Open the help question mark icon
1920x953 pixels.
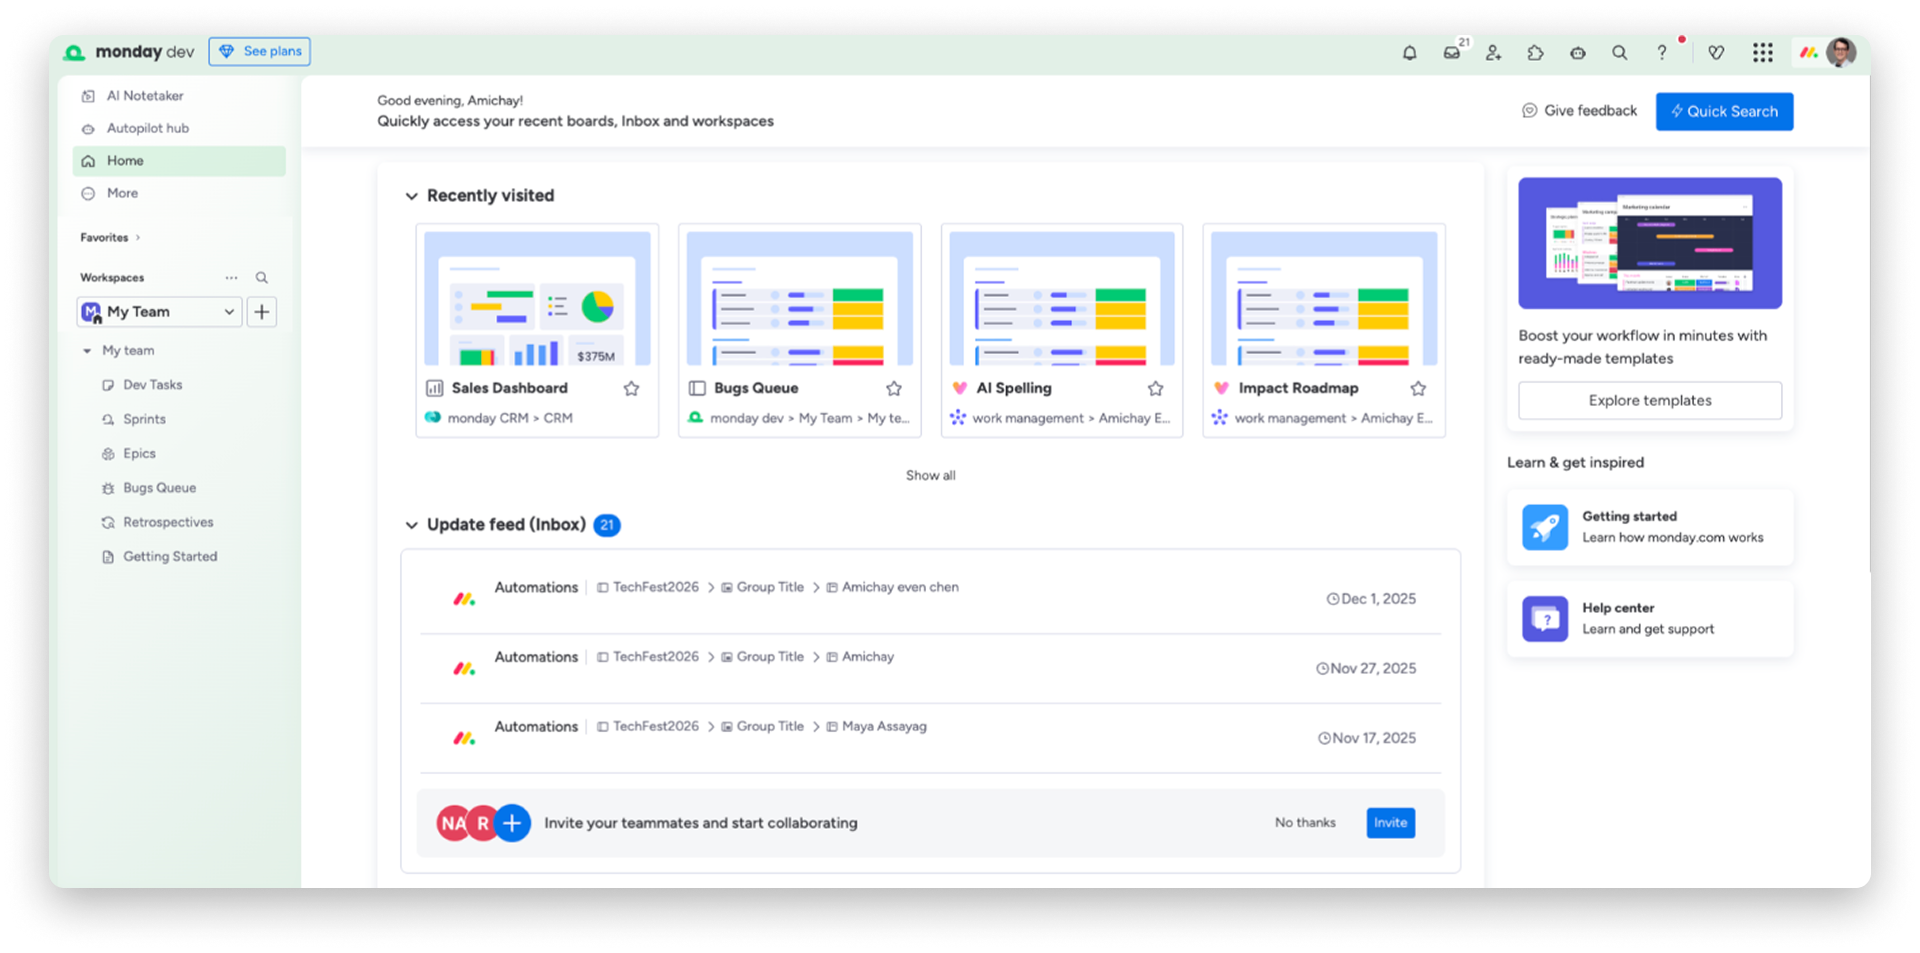click(1662, 53)
